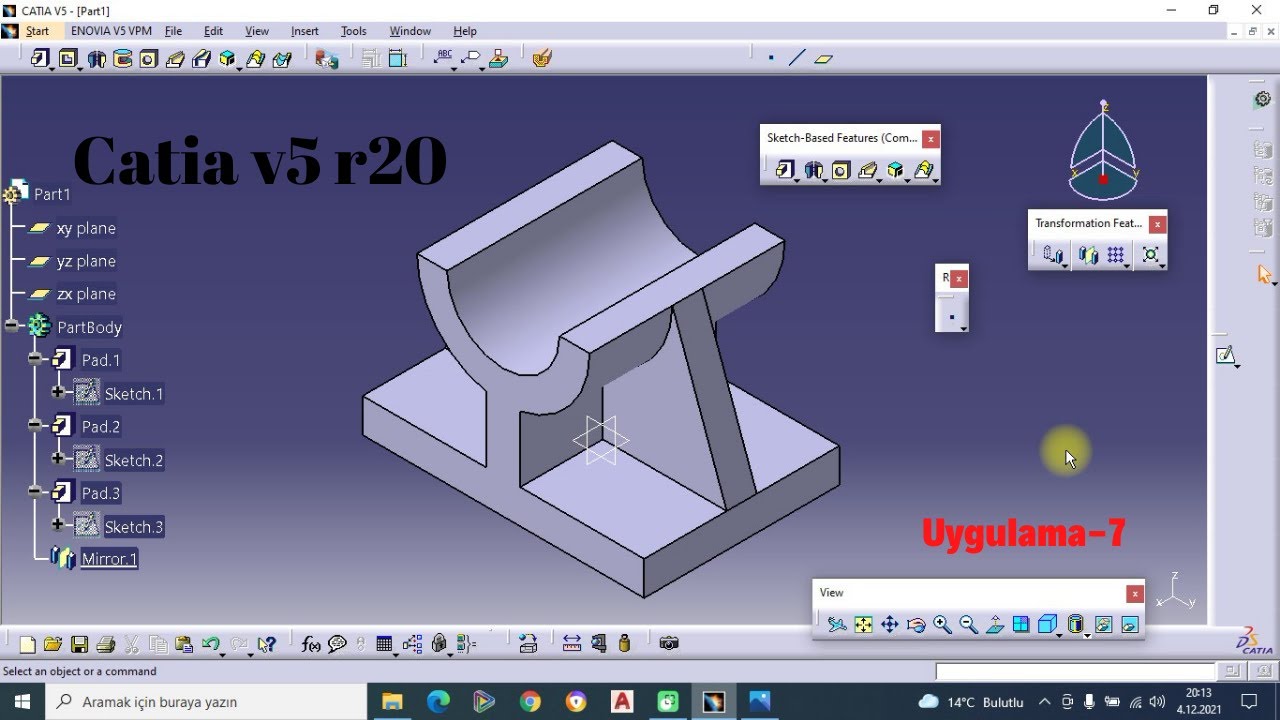Select the xy plane tree item
1280x720 pixels.
coord(86,228)
